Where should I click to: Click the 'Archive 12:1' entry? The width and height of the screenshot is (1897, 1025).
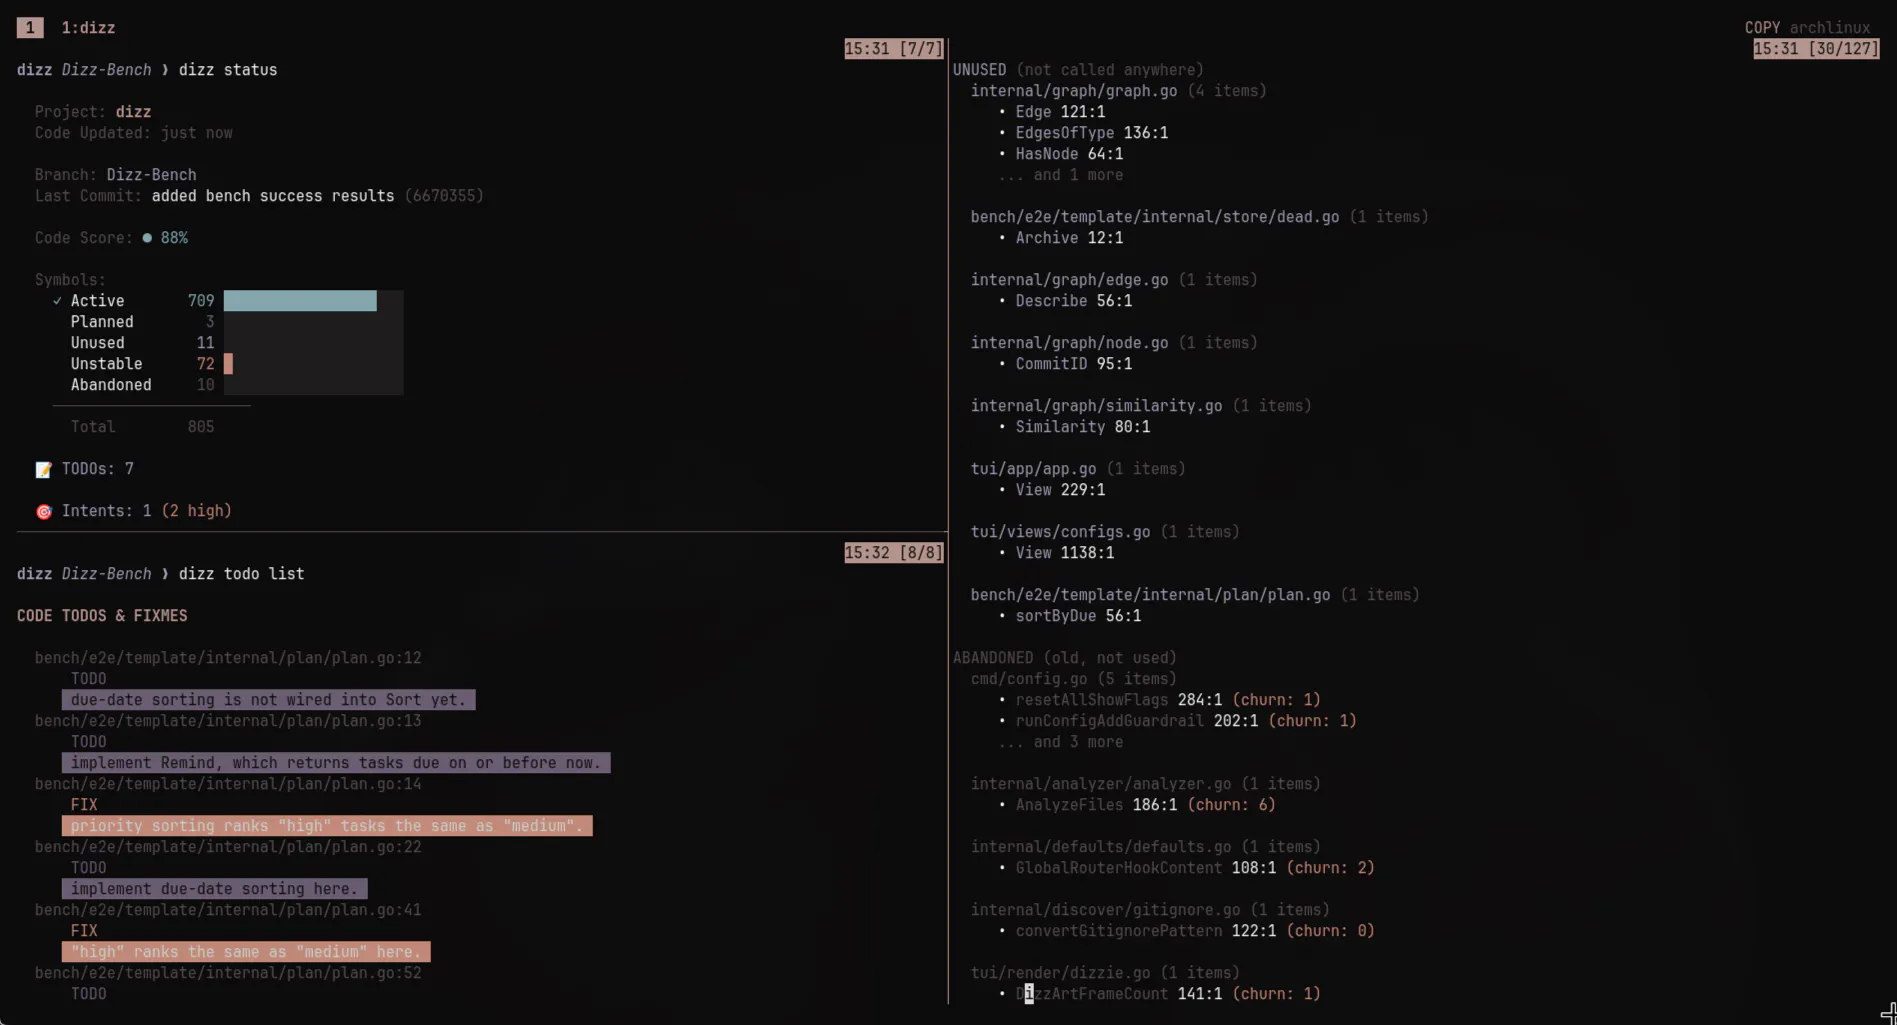click(x=1069, y=238)
